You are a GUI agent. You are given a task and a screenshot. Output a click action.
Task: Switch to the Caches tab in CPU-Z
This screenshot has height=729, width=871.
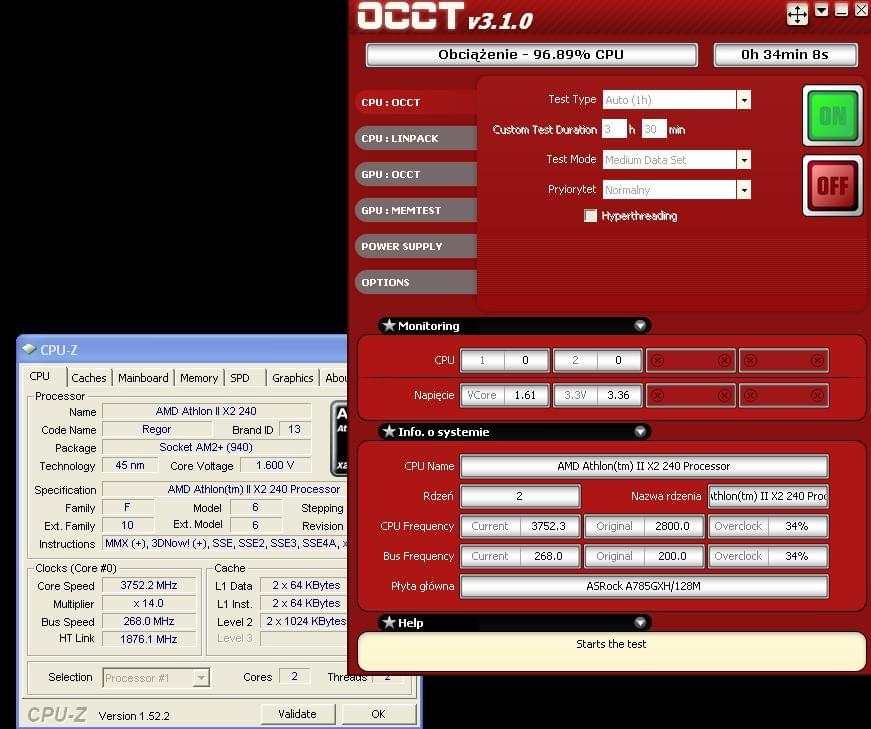[89, 378]
